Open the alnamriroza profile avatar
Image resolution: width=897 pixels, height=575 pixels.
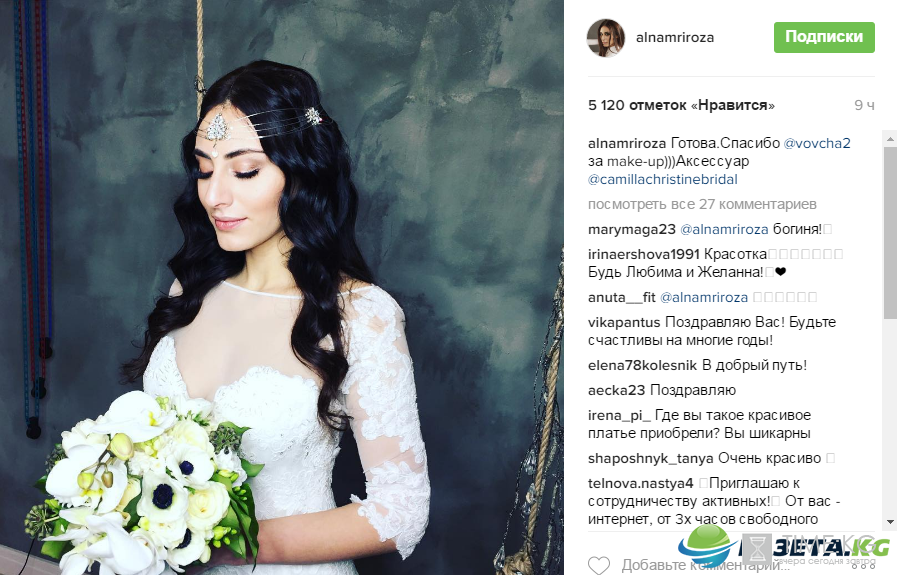pos(606,38)
